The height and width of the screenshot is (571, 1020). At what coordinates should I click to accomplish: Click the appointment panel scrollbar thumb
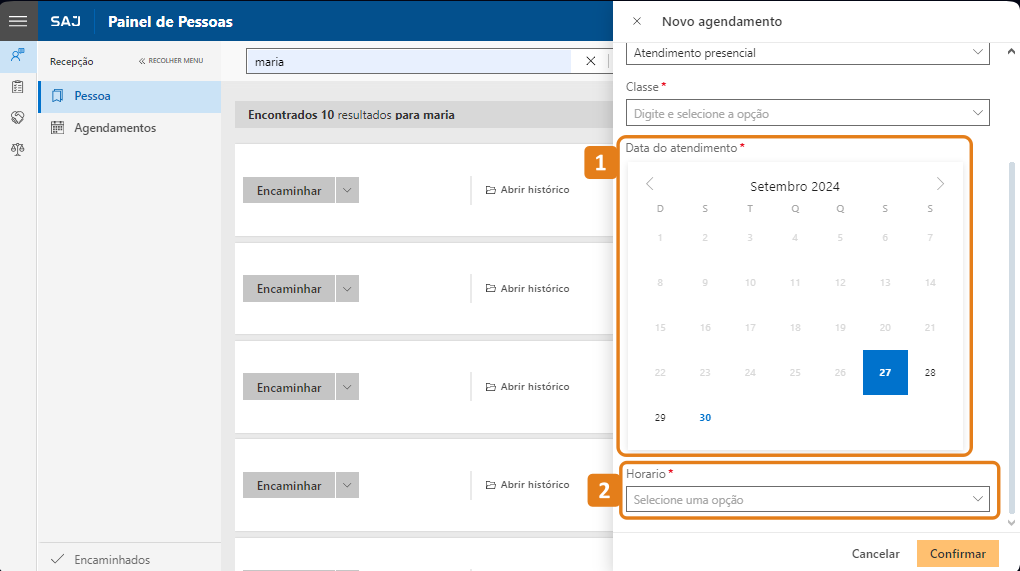(x=1012, y=337)
